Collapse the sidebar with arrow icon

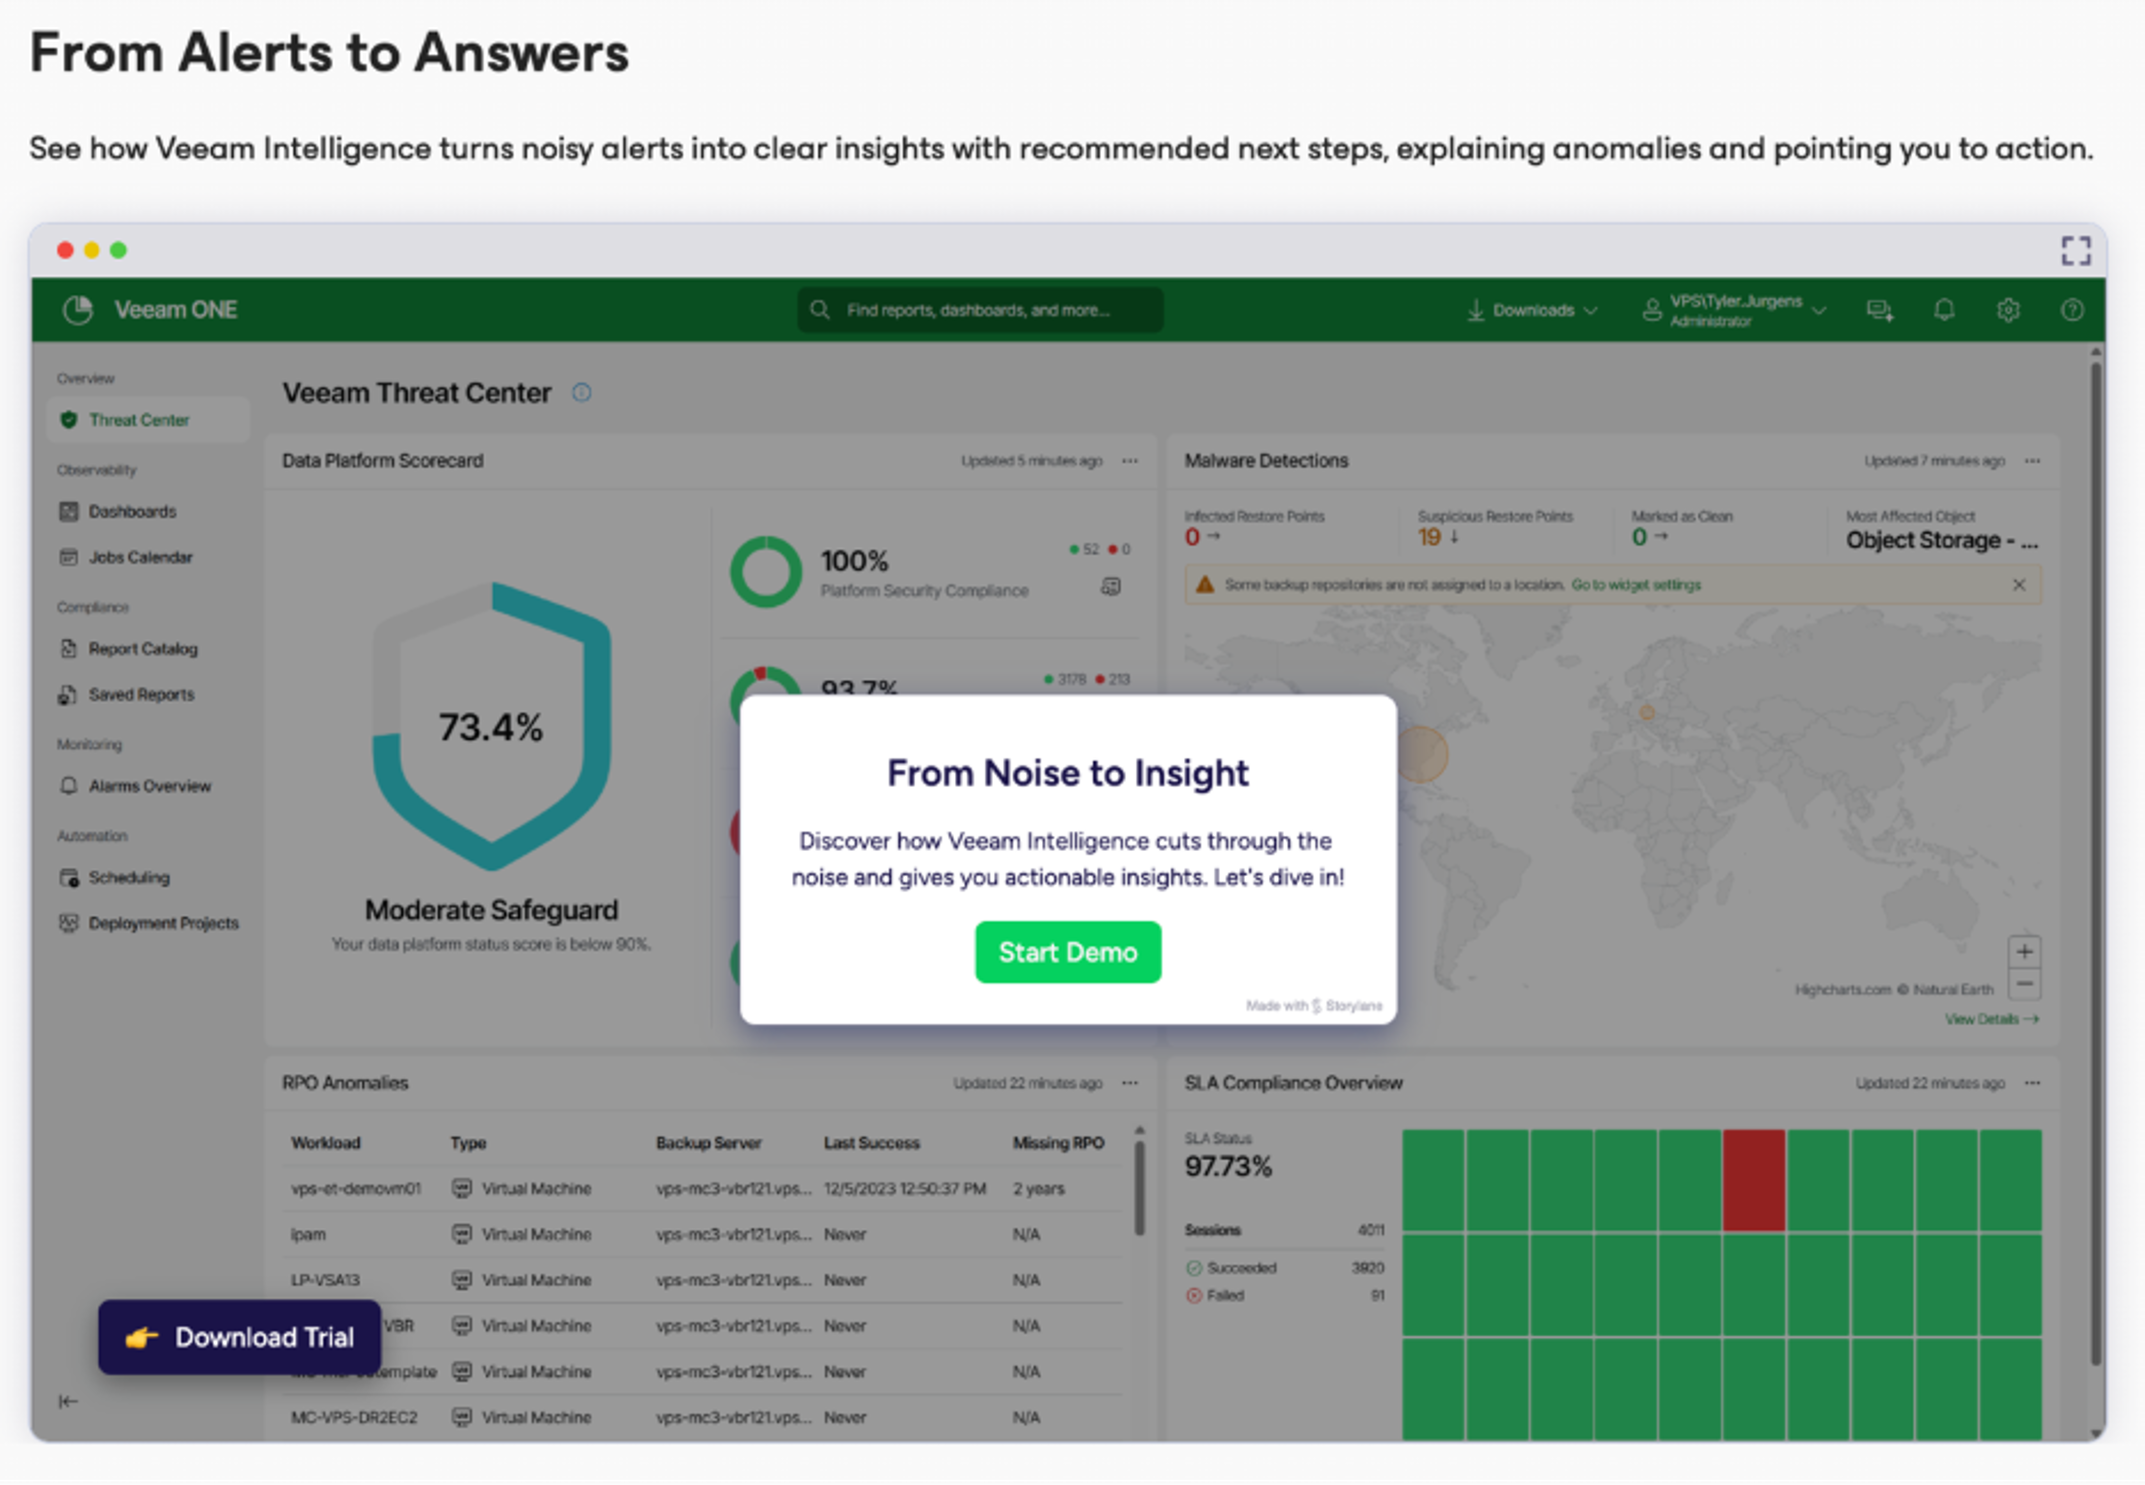click(x=68, y=1401)
